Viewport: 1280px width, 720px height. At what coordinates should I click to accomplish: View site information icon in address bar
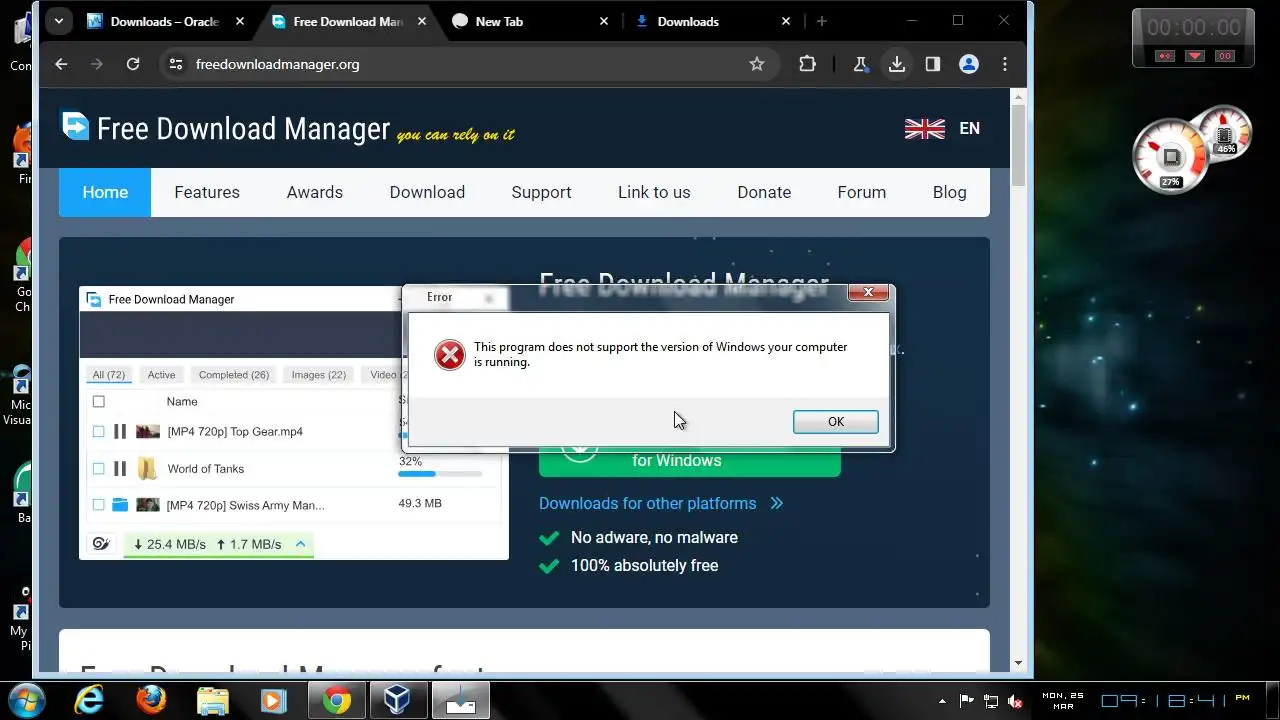pos(176,64)
